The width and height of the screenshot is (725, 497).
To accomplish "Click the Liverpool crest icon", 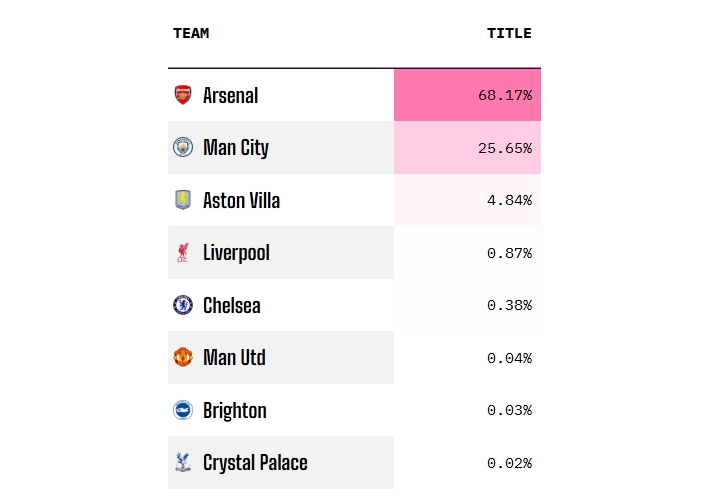I will (x=182, y=253).
